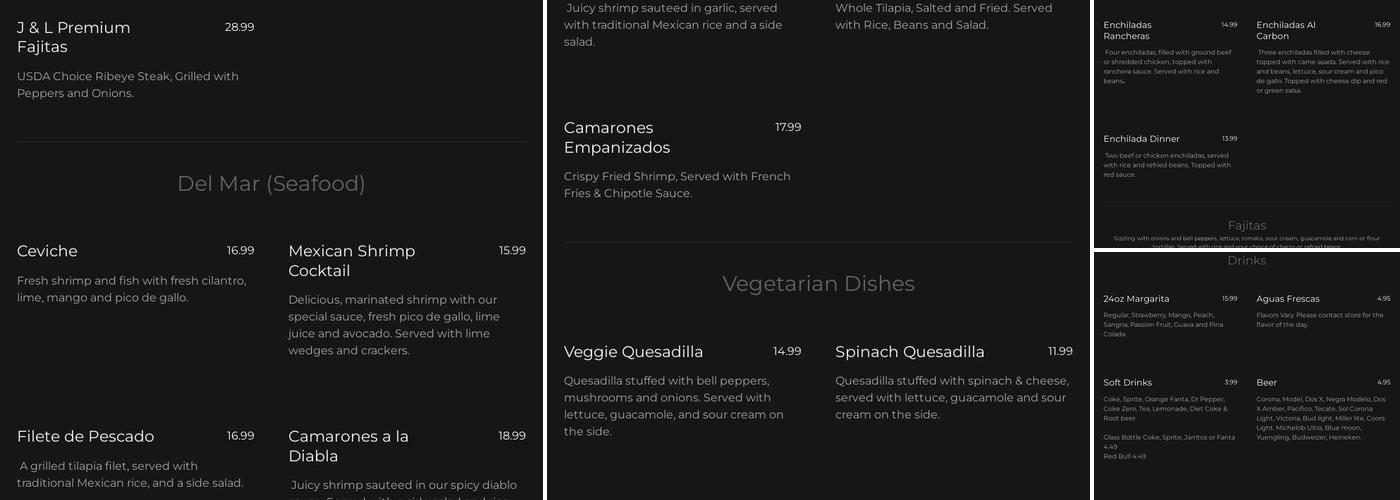The height and width of the screenshot is (500, 1400).
Task: Select the Camarones a la Diabla item
Action: pos(348,446)
